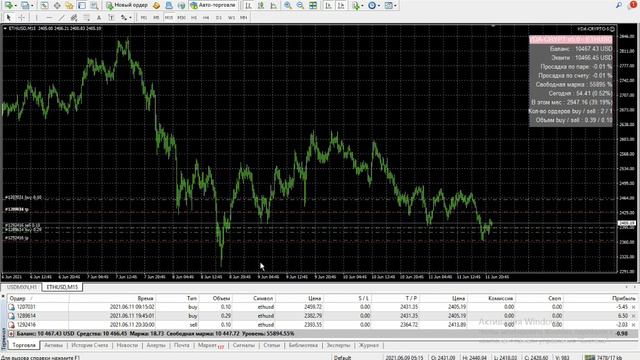Toggle chart auto-scroll icon

[328, 5]
